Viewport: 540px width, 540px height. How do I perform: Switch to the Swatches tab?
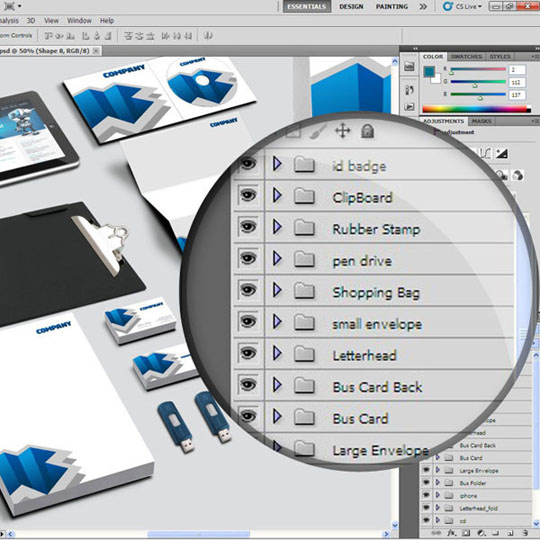pyautogui.click(x=466, y=56)
